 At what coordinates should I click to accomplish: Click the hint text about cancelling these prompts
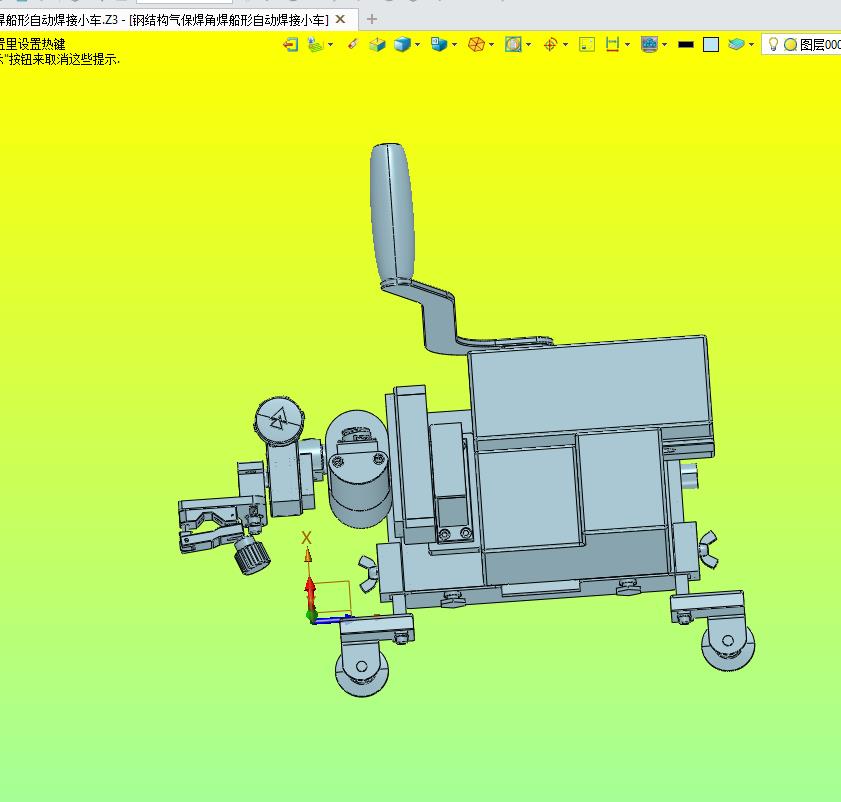tap(60, 60)
